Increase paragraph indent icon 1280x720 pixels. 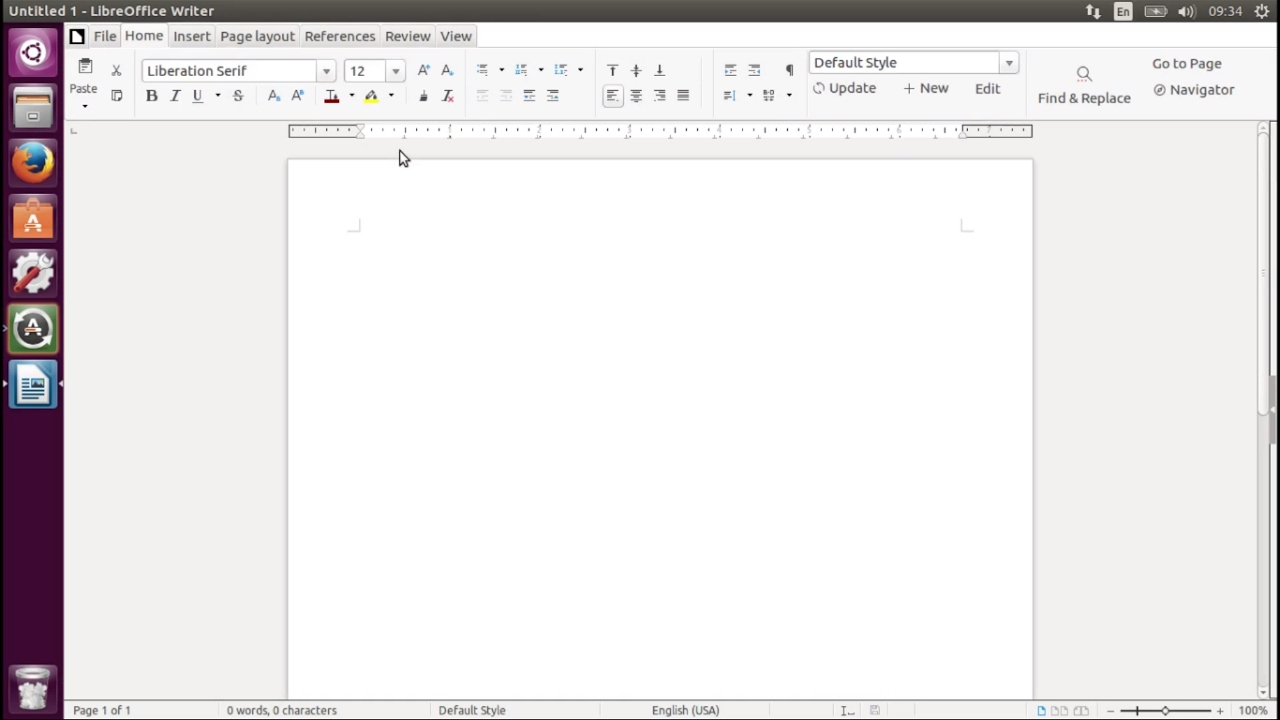click(x=730, y=70)
